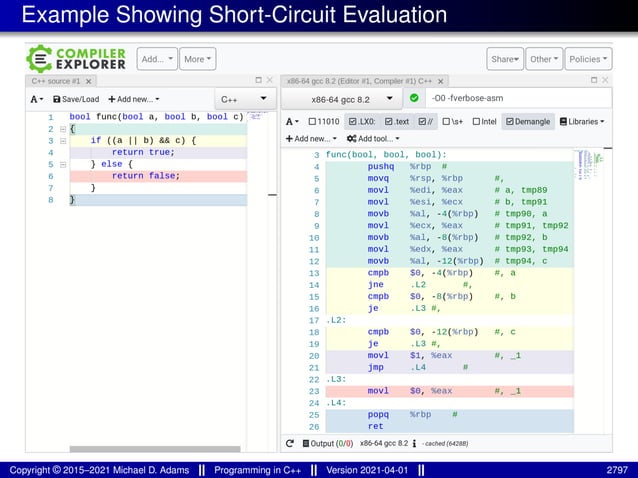Open Add new... menu in source editor

[x=133, y=99]
